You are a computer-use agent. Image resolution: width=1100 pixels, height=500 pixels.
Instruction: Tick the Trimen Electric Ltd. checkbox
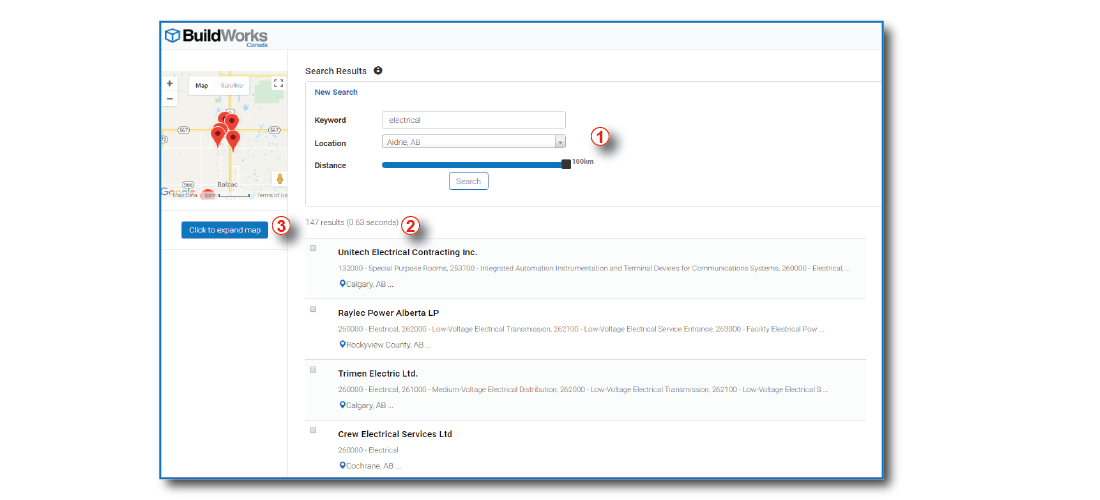point(313,370)
